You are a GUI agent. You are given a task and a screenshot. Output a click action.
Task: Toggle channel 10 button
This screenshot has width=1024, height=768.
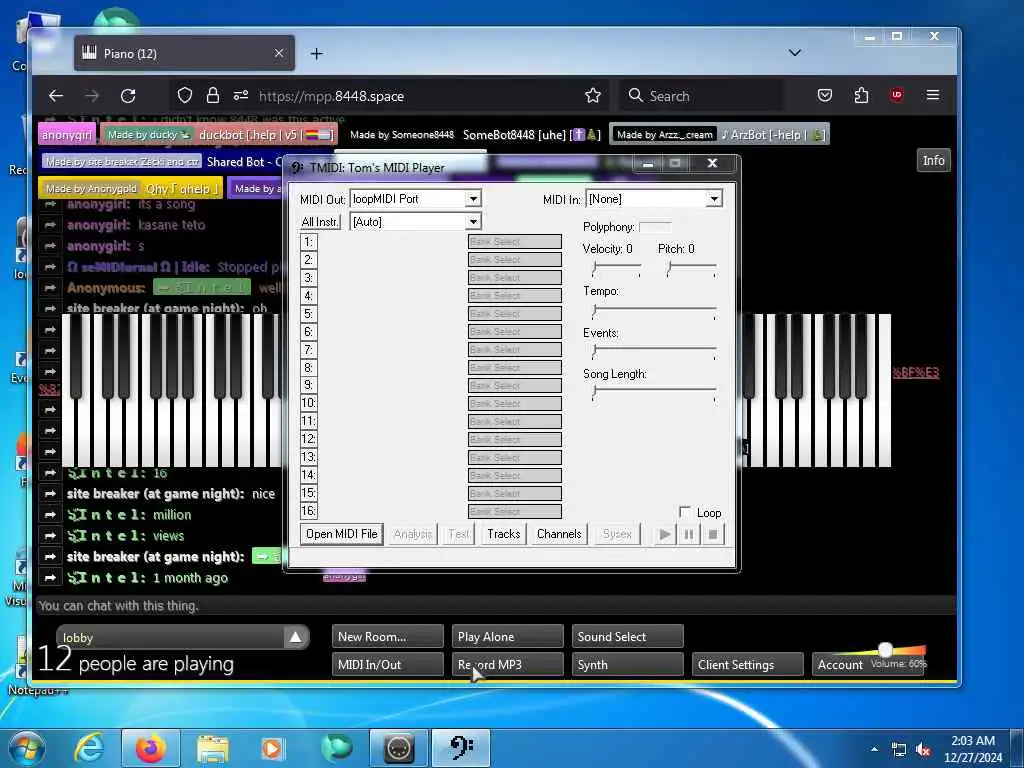click(308, 403)
